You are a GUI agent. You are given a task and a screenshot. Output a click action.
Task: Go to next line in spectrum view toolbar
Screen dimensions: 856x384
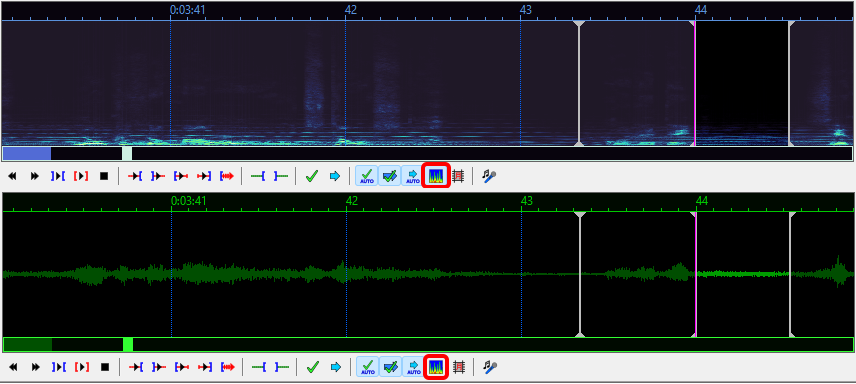pos(35,176)
